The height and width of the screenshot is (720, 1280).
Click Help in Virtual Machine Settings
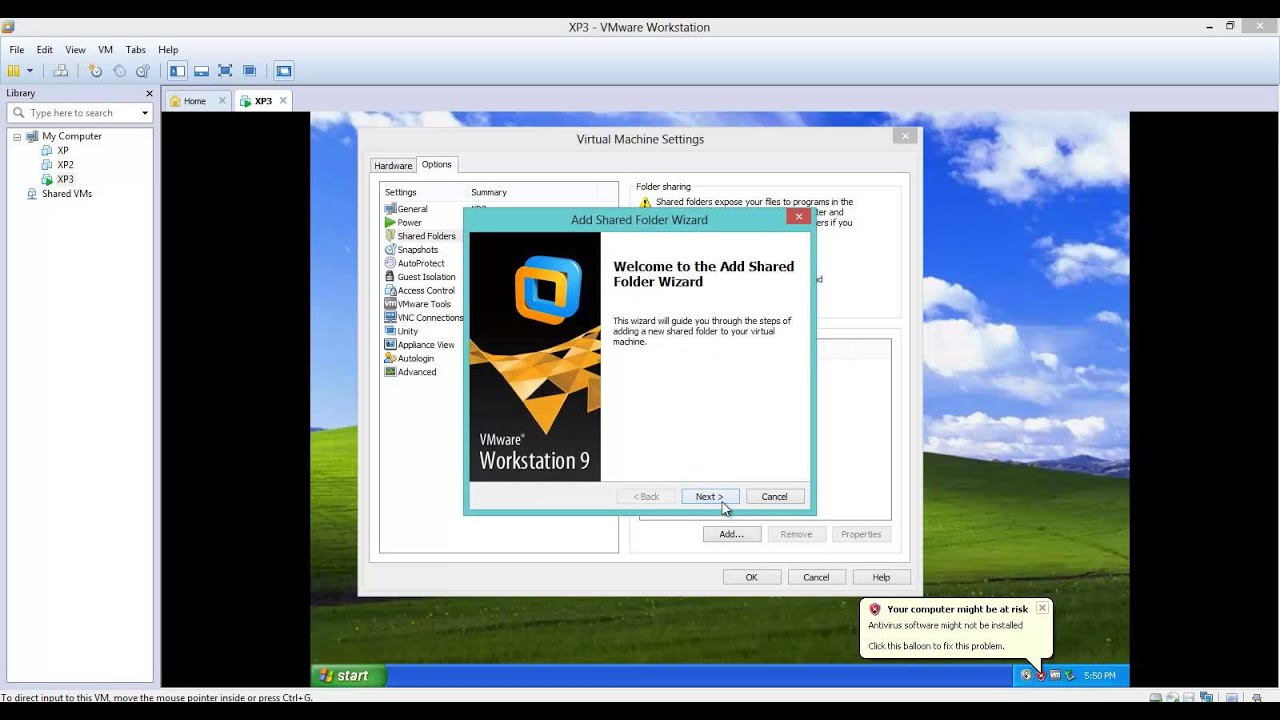coord(881,577)
